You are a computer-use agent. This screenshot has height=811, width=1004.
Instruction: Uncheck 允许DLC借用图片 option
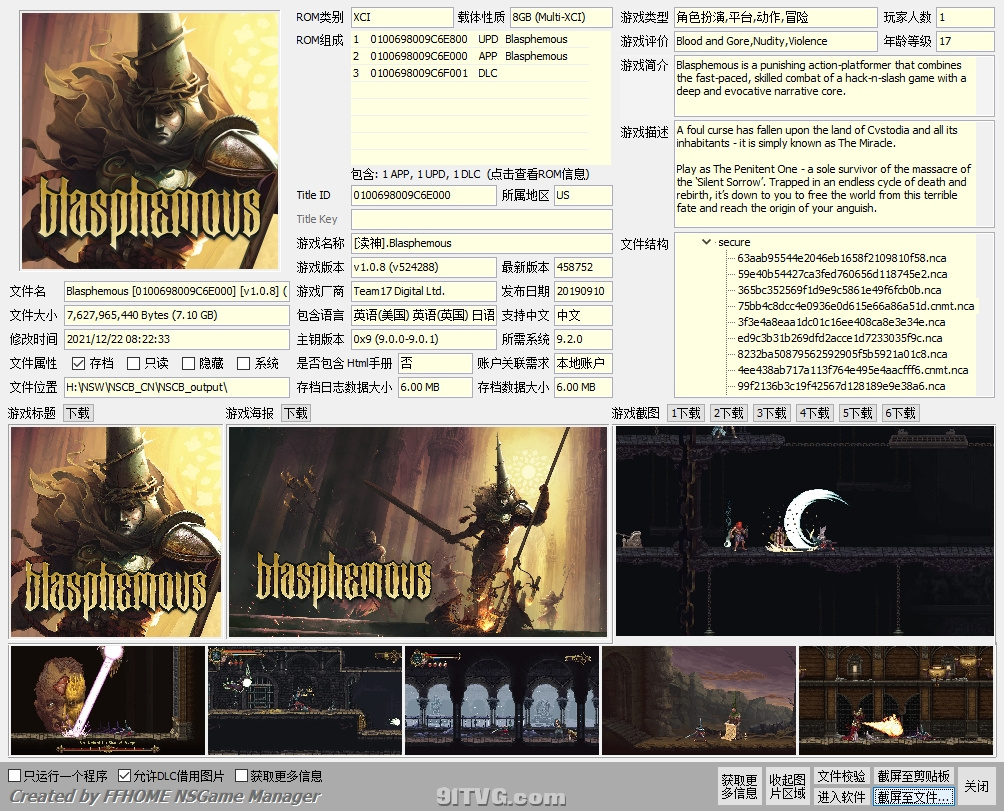[x=125, y=776]
